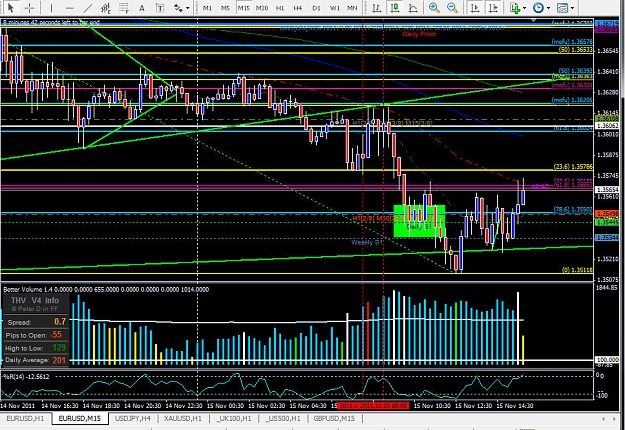
Task: Click the Spread value 0.7
Action: (x=60, y=322)
